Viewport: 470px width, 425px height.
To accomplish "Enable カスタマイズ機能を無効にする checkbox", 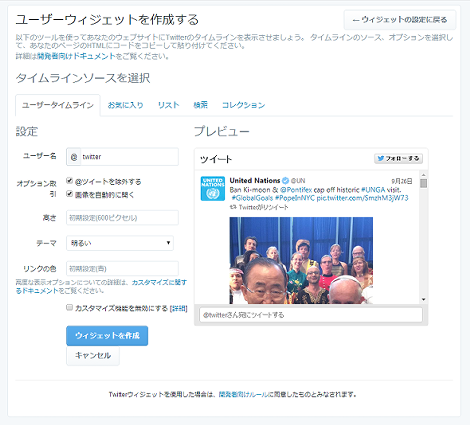I will [69, 307].
